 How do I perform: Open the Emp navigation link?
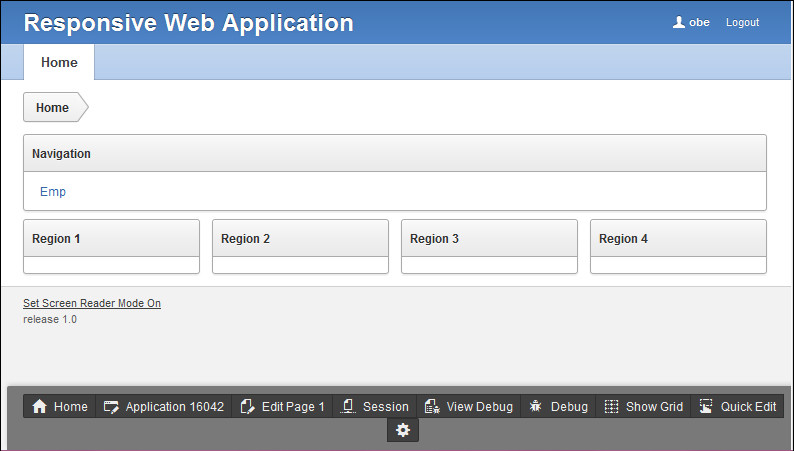(53, 192)
